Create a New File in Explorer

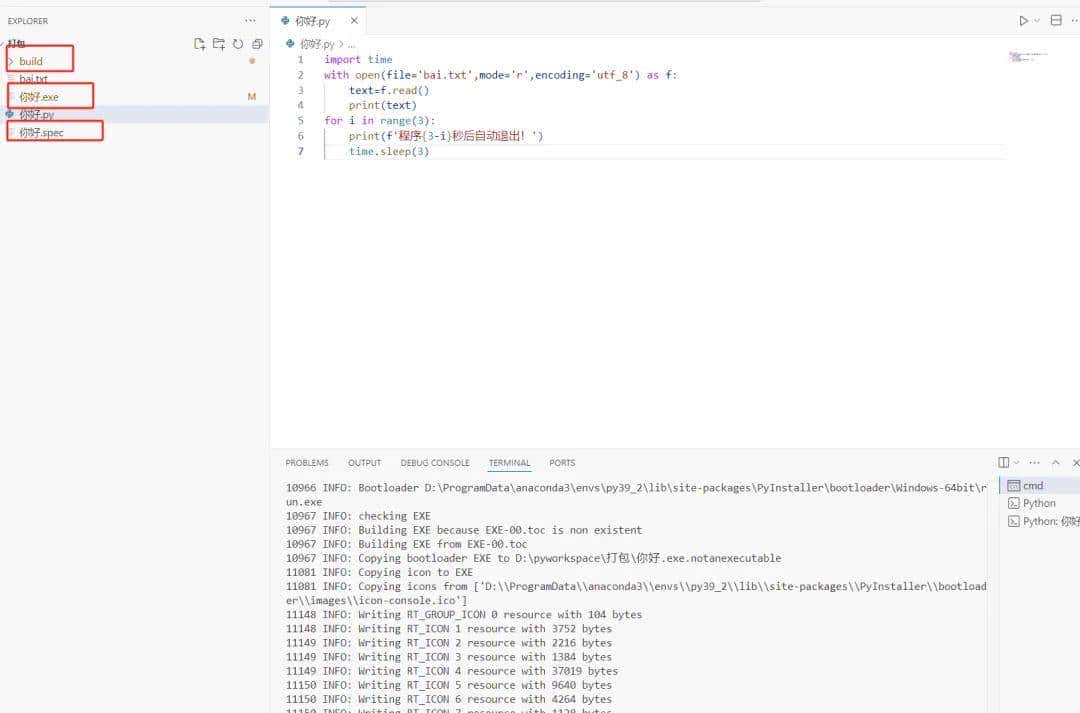pyautogui.click(x=200, y=44)
